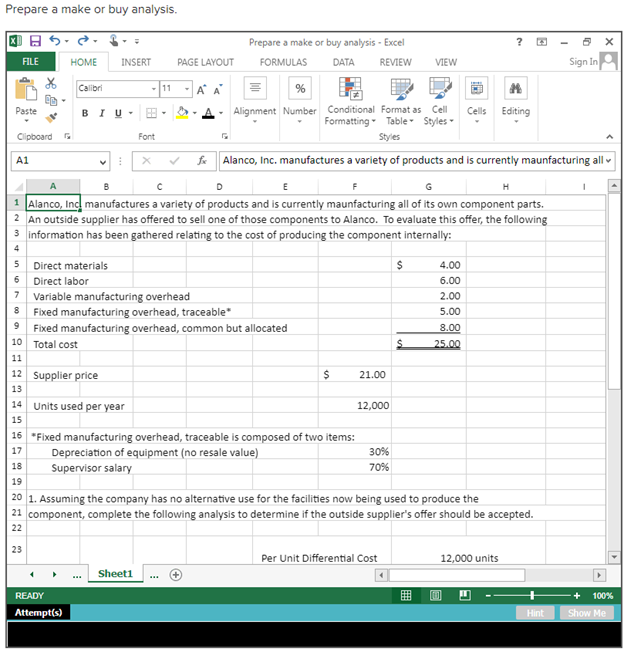The height and width of the screenshot is (652, 624).
Task: Click the Excel Help question mark
Action: 519,42
